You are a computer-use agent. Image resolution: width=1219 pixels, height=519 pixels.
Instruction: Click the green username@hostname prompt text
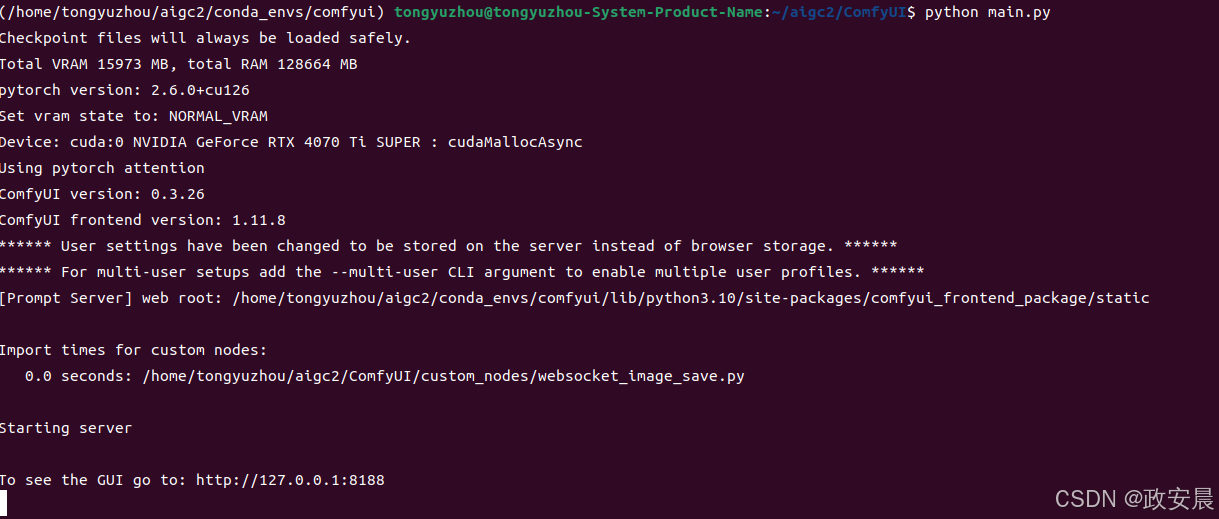click(578, 12)
